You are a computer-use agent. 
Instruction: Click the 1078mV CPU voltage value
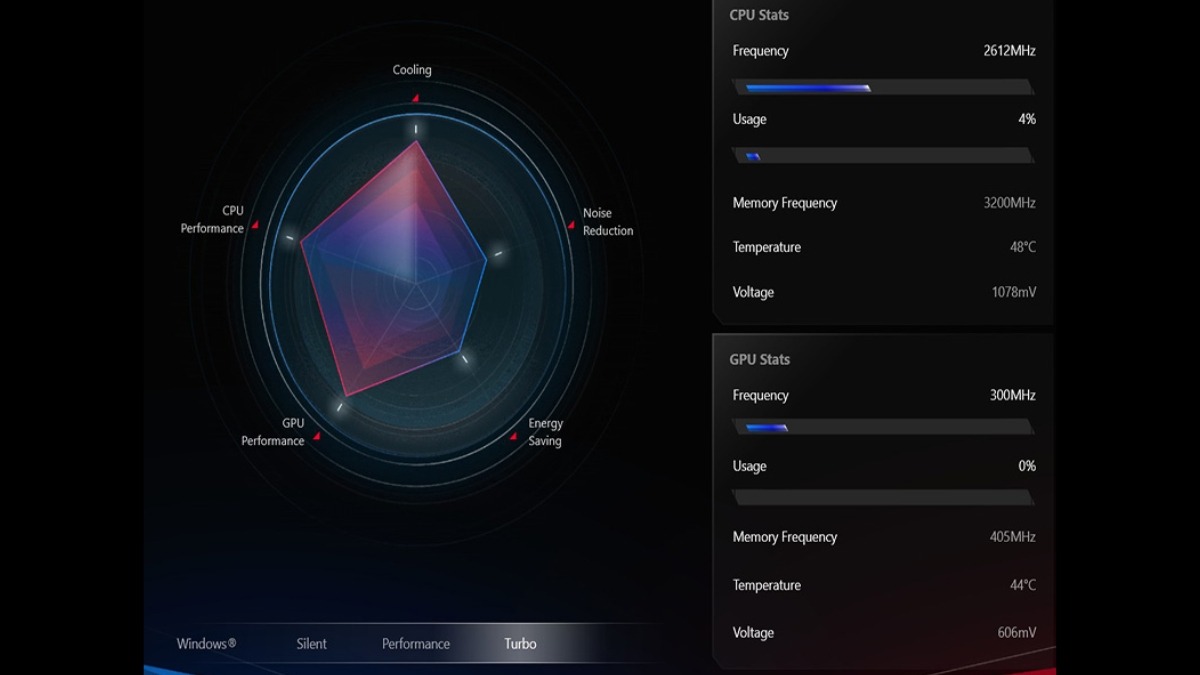tap(1013, 292)
